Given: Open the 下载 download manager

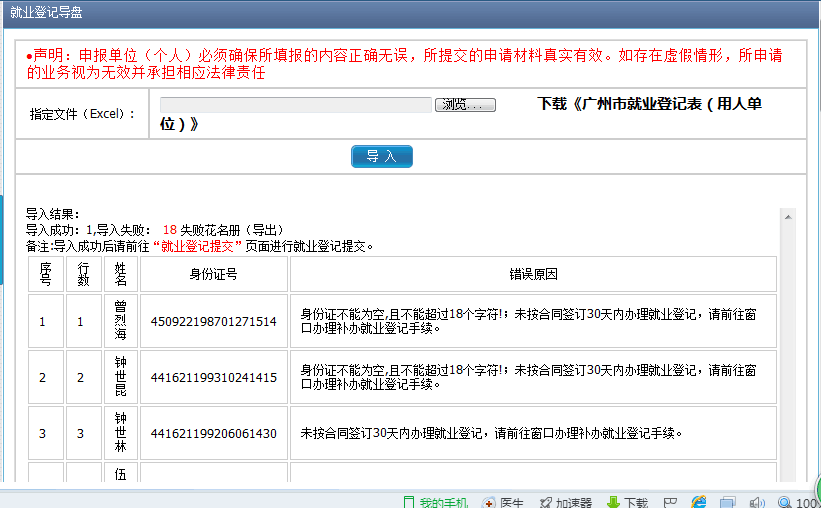Looking at the screenshot, I should (628, 502).
